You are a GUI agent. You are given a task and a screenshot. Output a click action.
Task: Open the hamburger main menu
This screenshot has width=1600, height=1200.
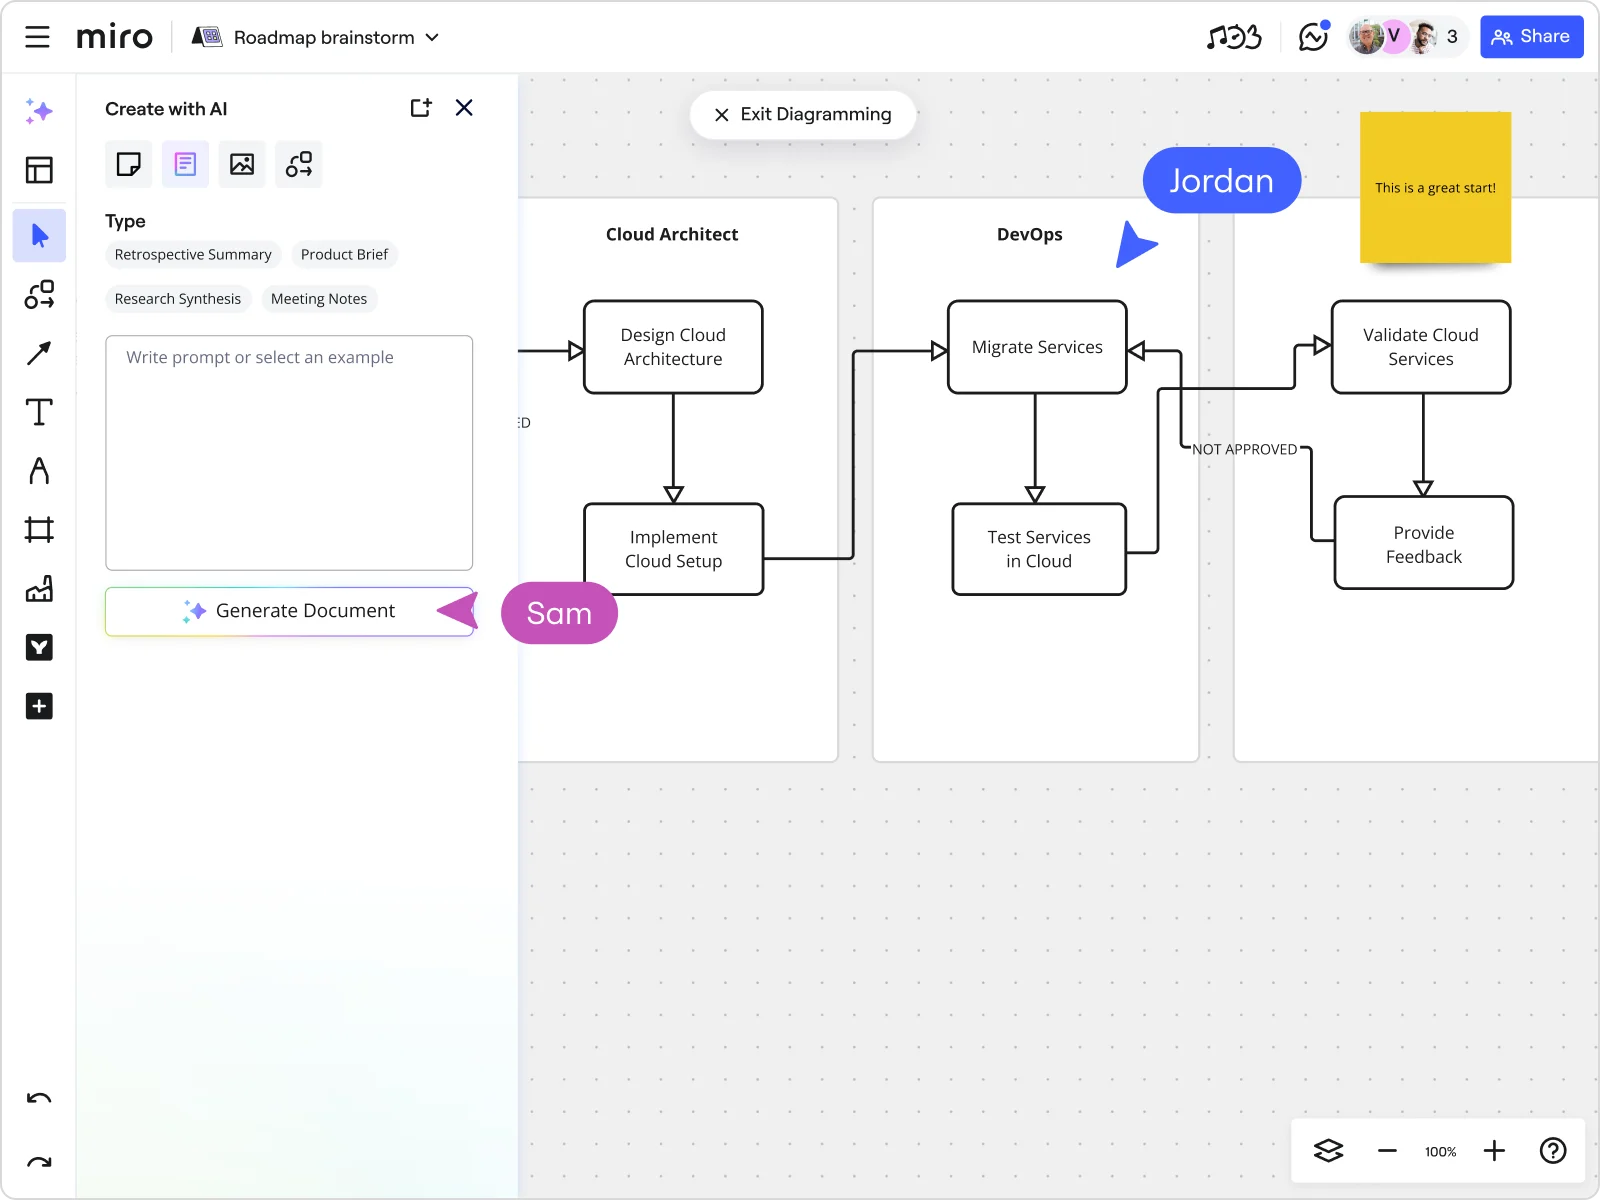click(38, 37)
